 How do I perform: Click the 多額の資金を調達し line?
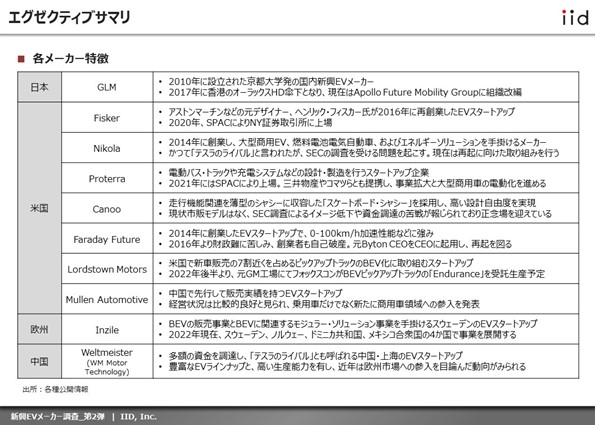pos(315,356)
